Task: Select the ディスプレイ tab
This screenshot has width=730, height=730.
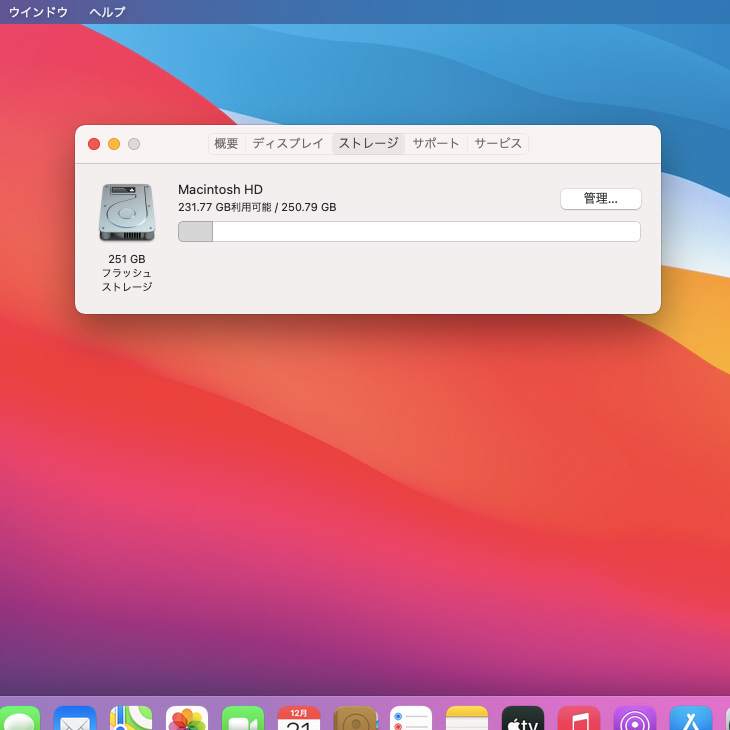Action: [288, 144]
